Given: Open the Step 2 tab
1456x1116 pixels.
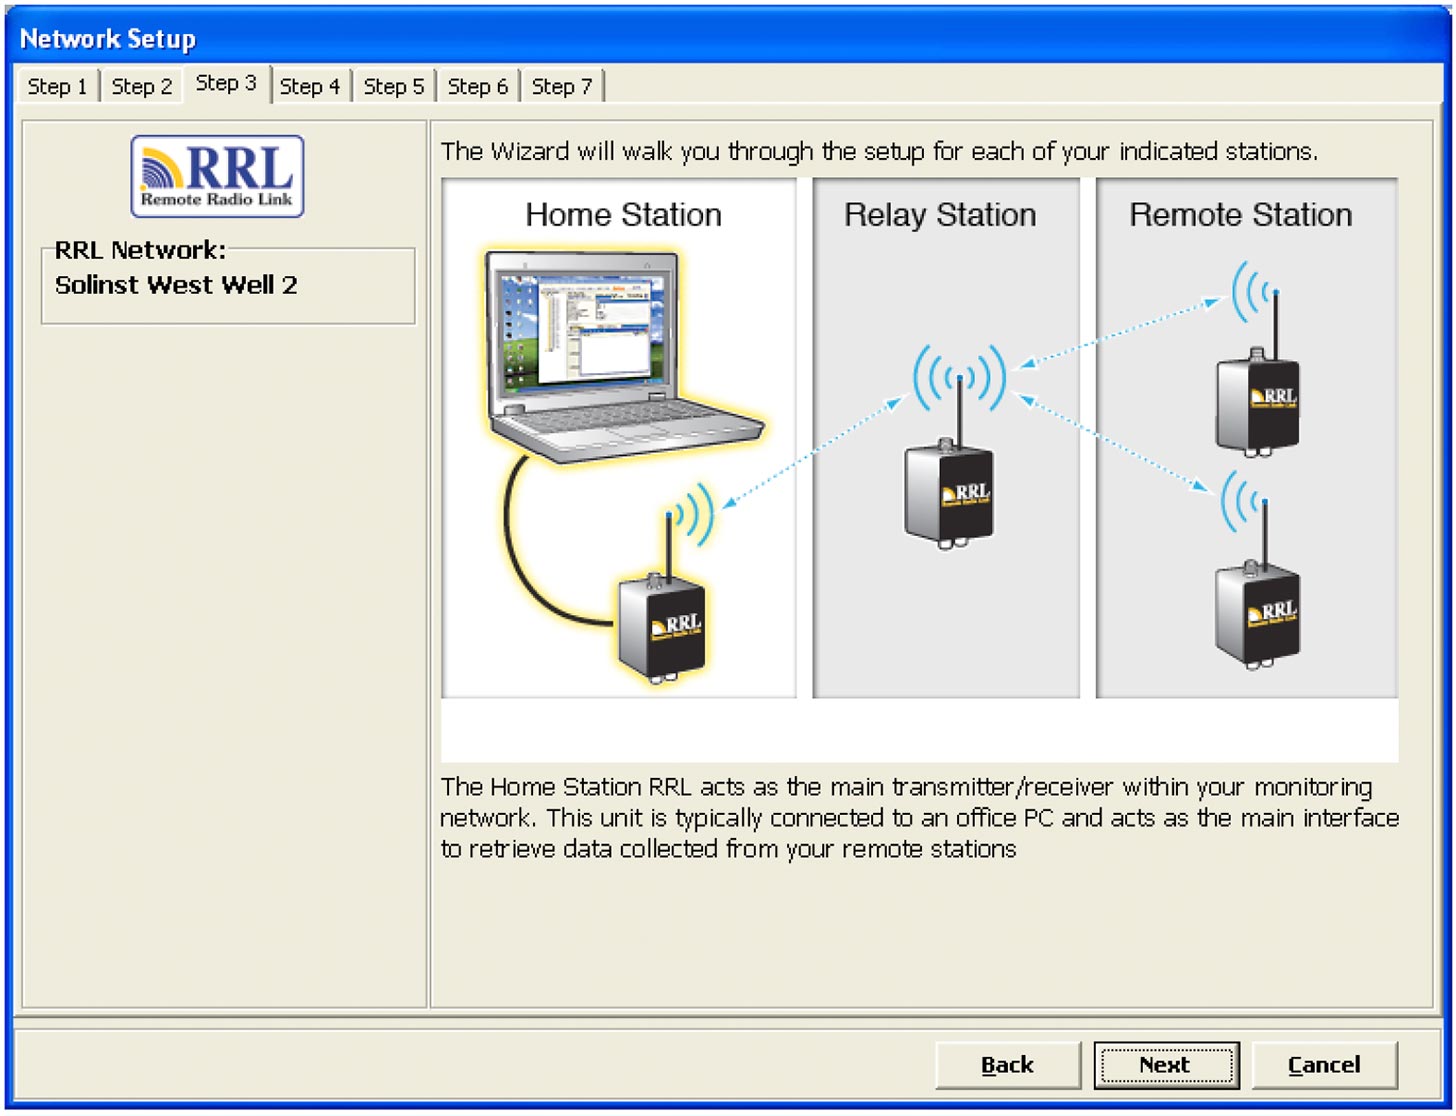Looking at the screenshot, I should pyautogui.click(x=141, y=85).
